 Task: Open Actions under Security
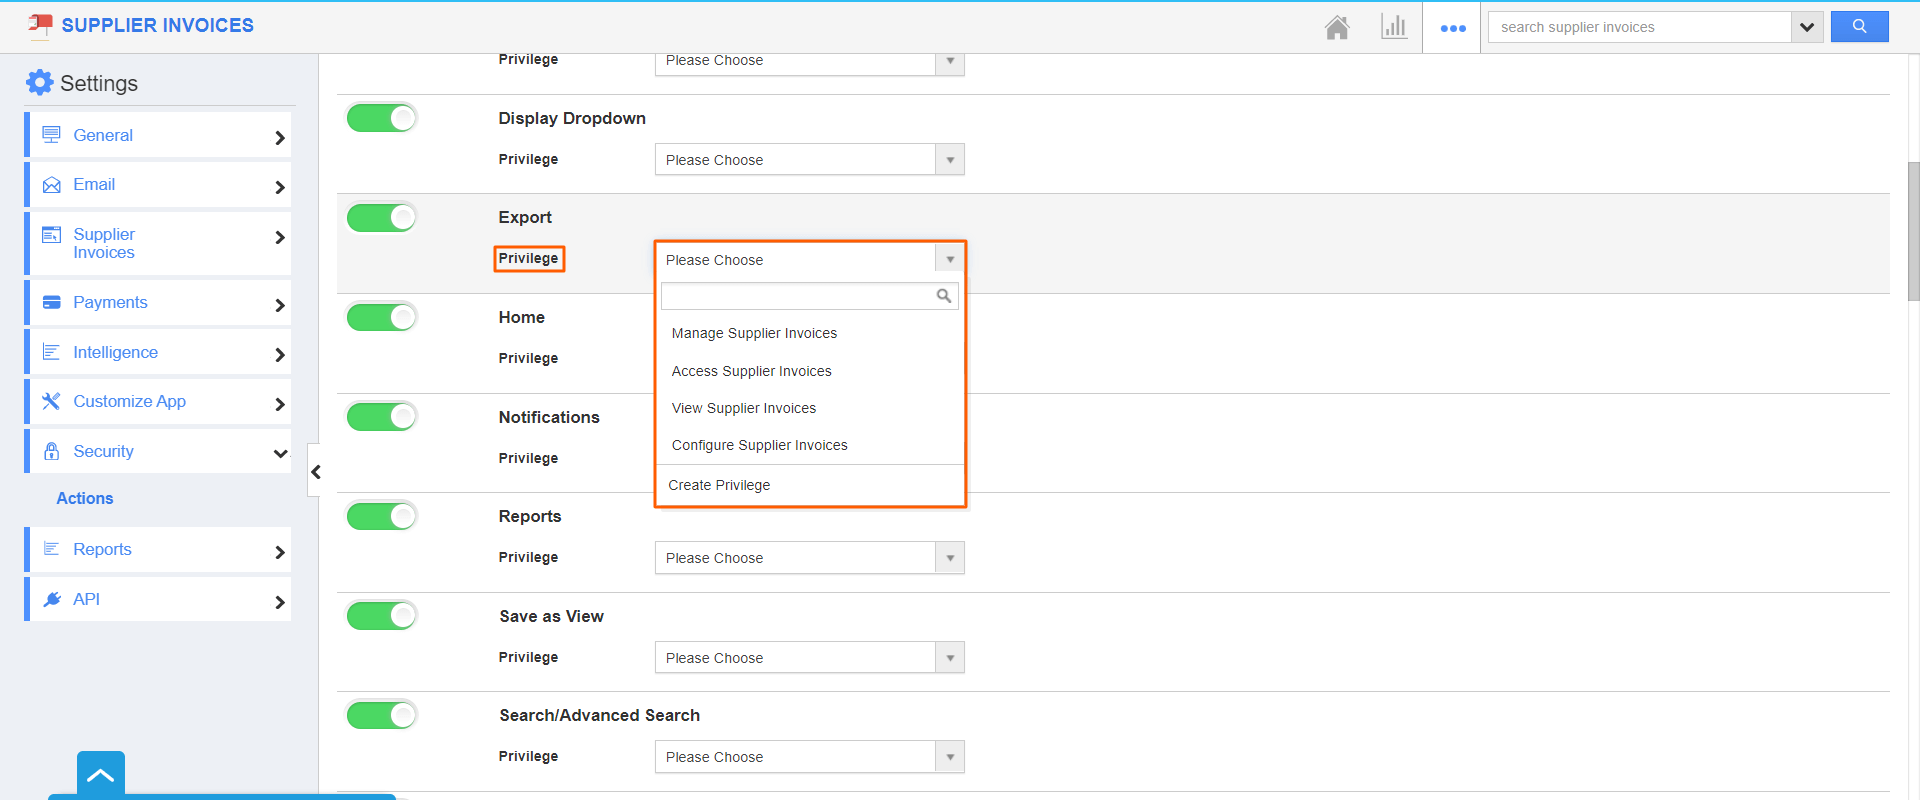[x=85, y=498]
